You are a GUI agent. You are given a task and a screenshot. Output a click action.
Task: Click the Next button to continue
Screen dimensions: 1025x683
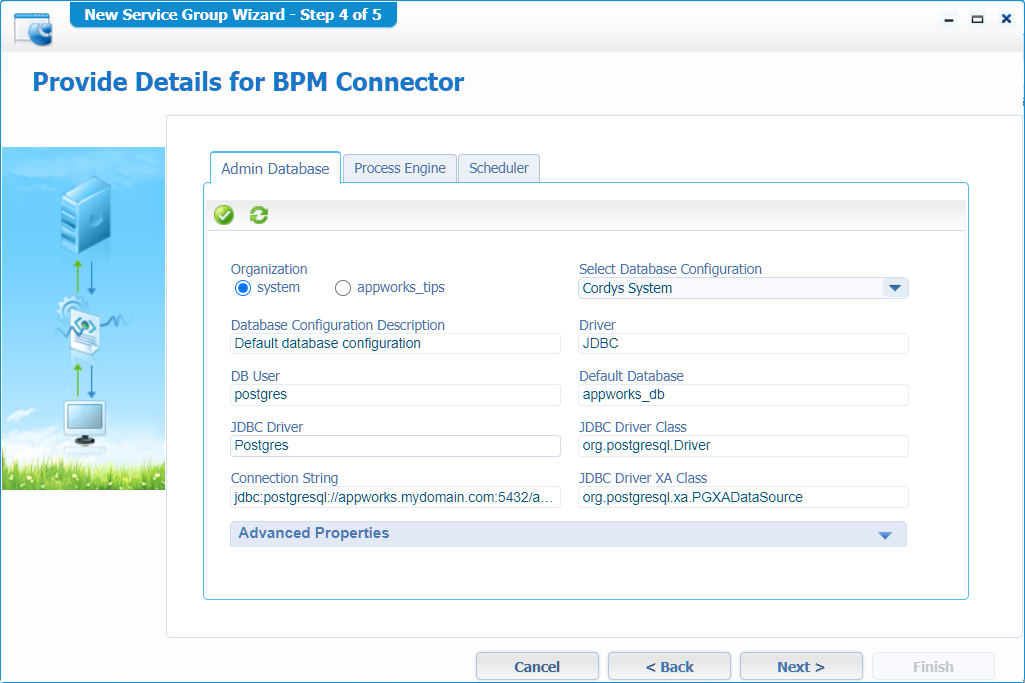[801, 666]
